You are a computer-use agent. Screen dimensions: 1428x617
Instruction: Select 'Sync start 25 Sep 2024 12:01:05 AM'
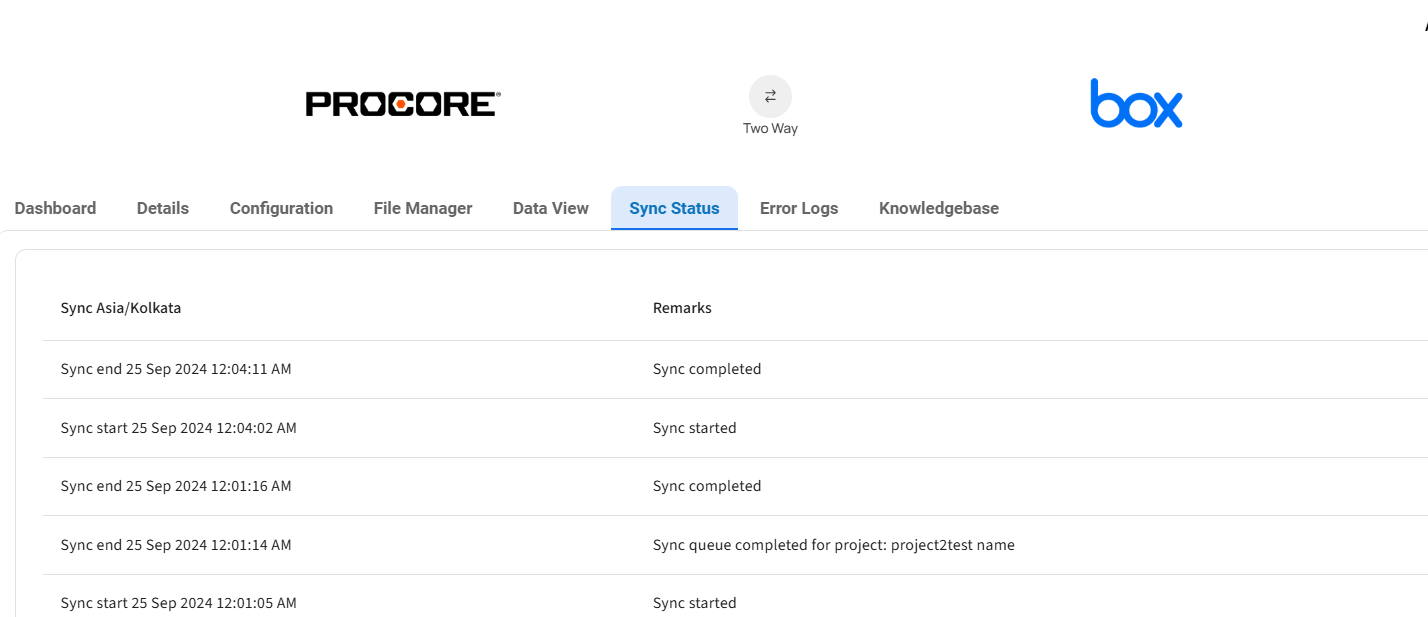[x=178, y=603]
